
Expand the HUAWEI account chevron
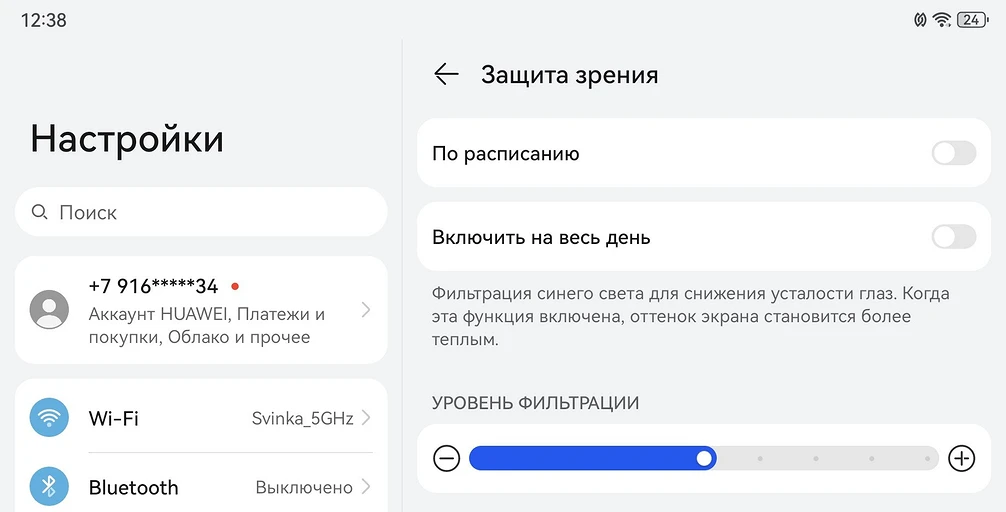pos(366,310)
